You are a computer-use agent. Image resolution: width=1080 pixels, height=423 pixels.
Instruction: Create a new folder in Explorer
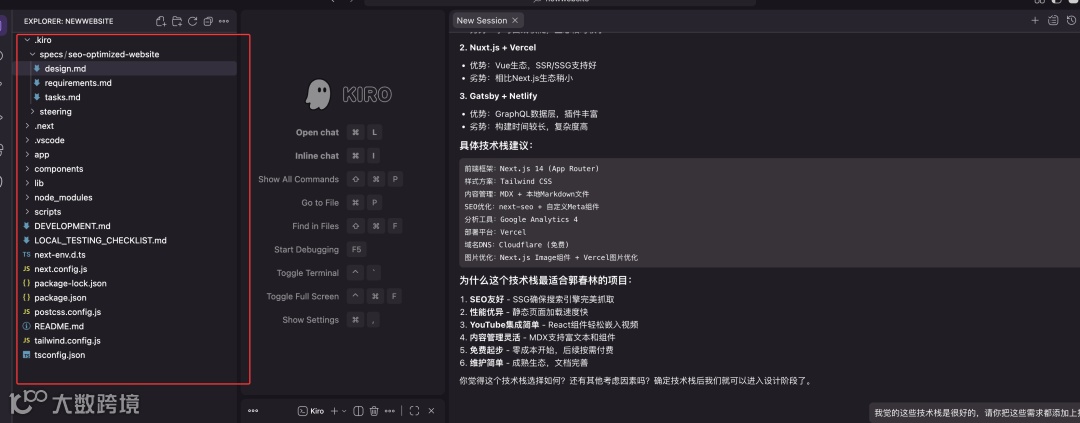[177, 21]
